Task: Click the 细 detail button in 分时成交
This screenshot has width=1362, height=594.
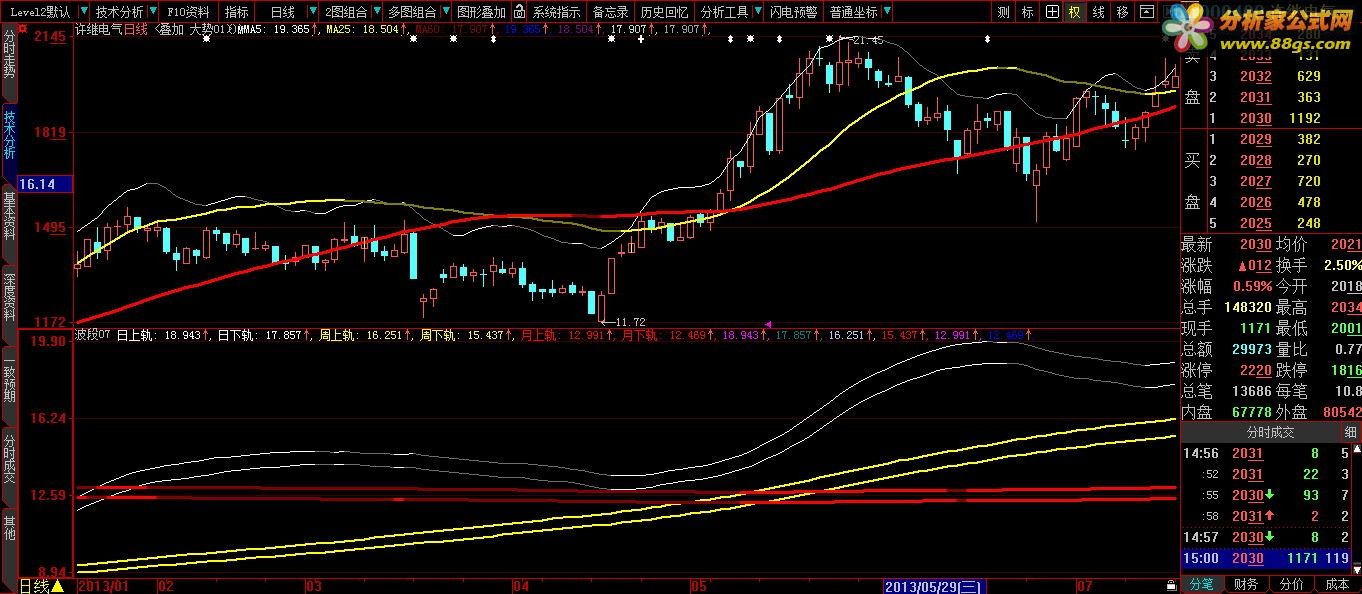Action: coord(1350,433)
